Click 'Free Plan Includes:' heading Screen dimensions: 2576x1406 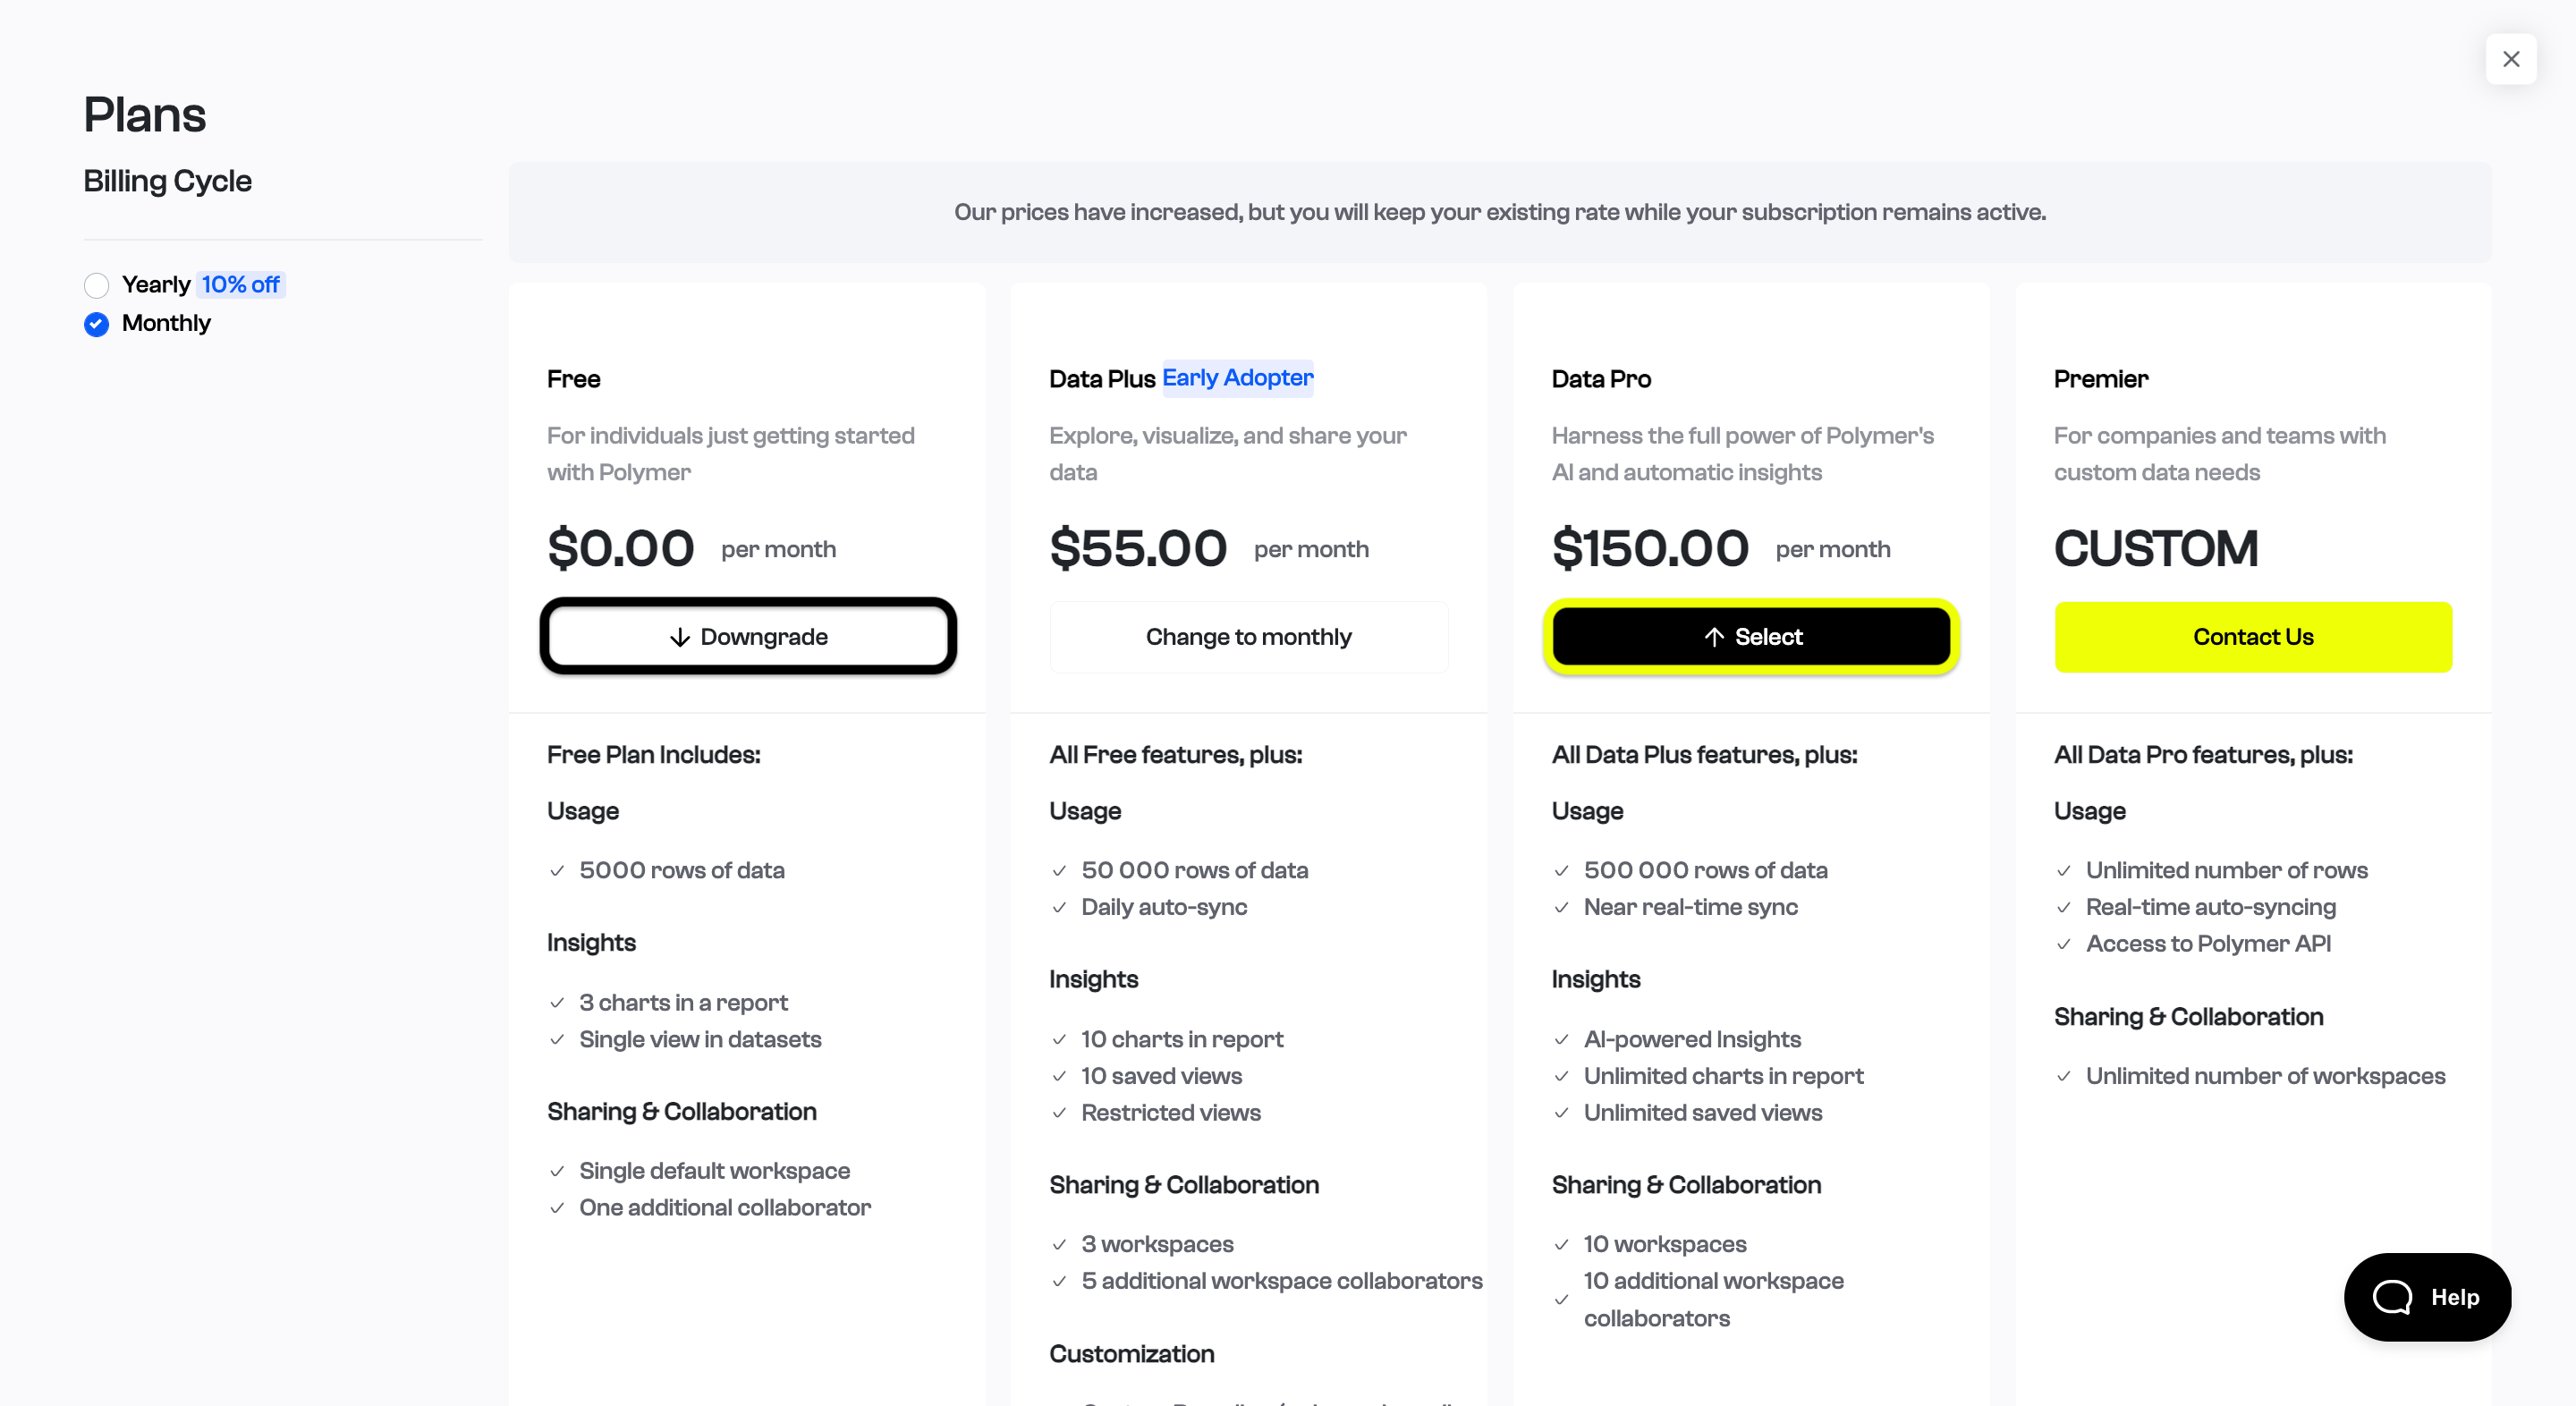[654, 755]
